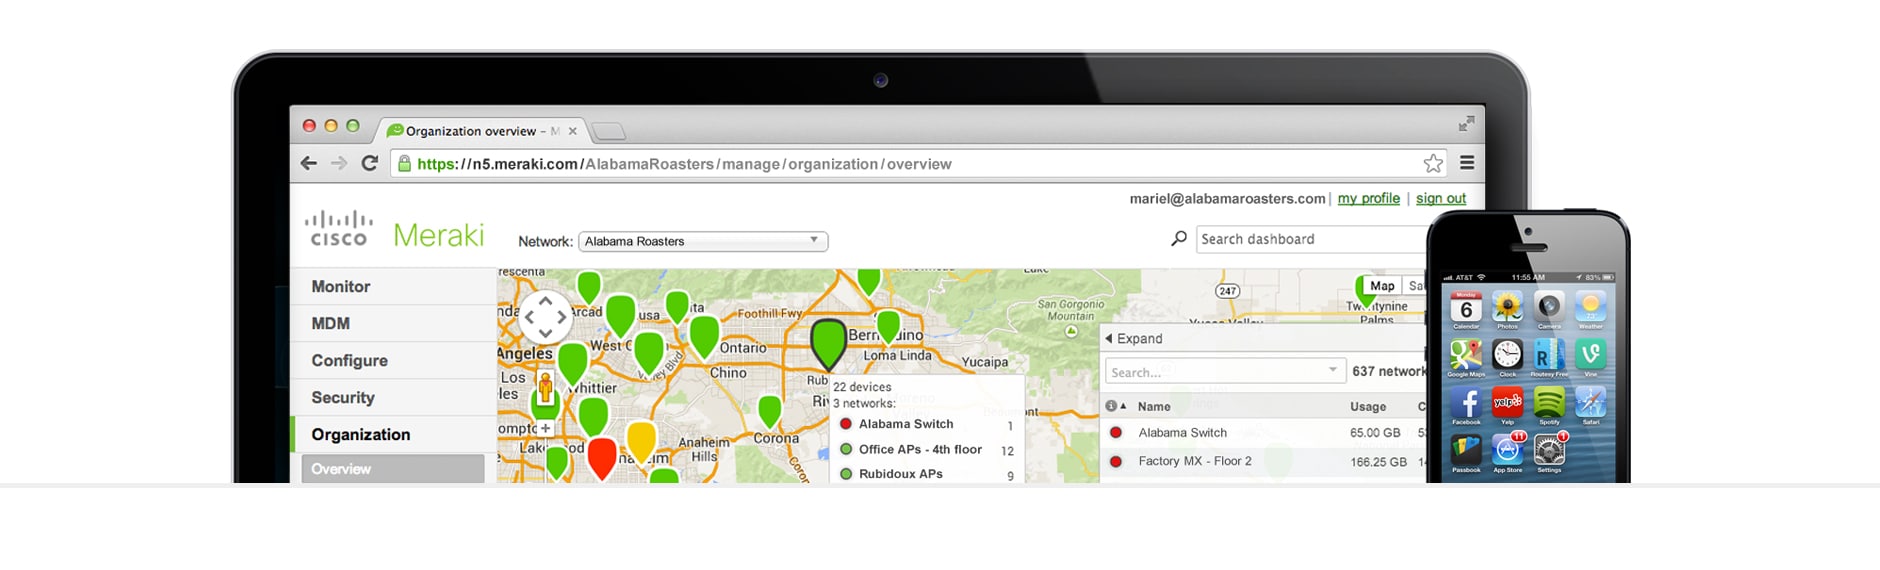
Task: Open Passbook on the iPhone
Action: pos(1466,451)
